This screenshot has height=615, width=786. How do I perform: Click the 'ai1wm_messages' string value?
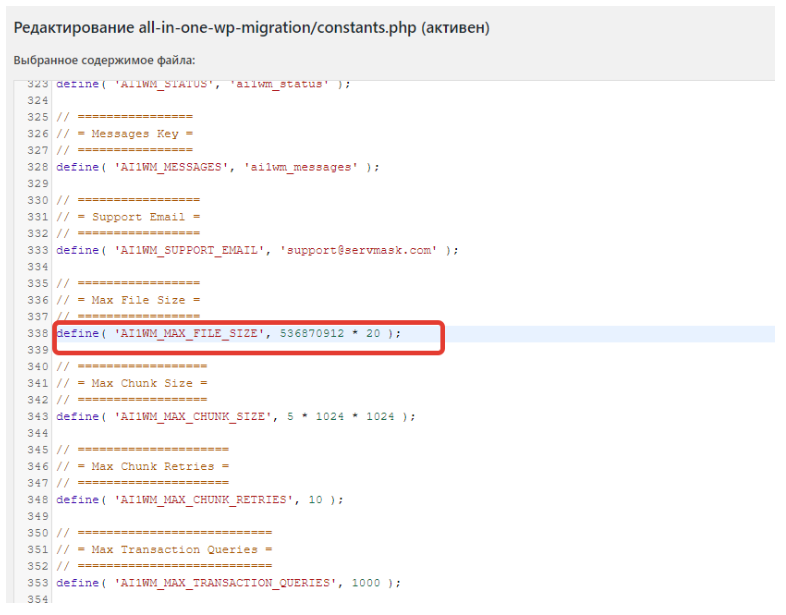(301, 167)
